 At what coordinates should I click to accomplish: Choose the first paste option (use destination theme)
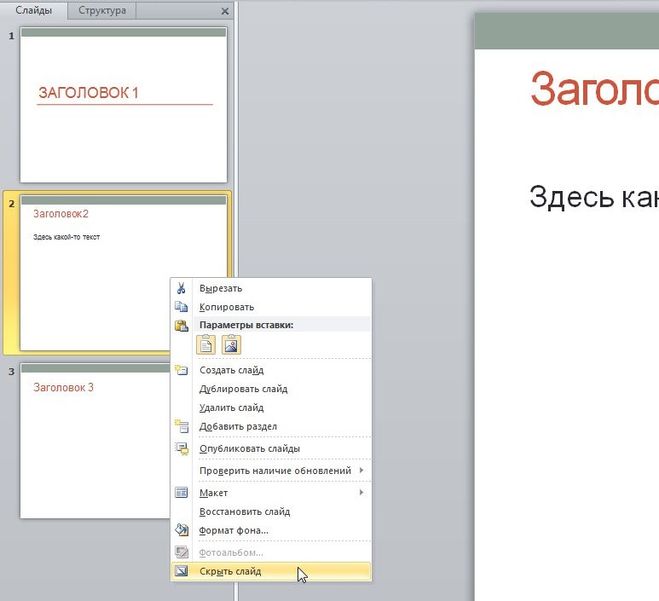point(206,345)
